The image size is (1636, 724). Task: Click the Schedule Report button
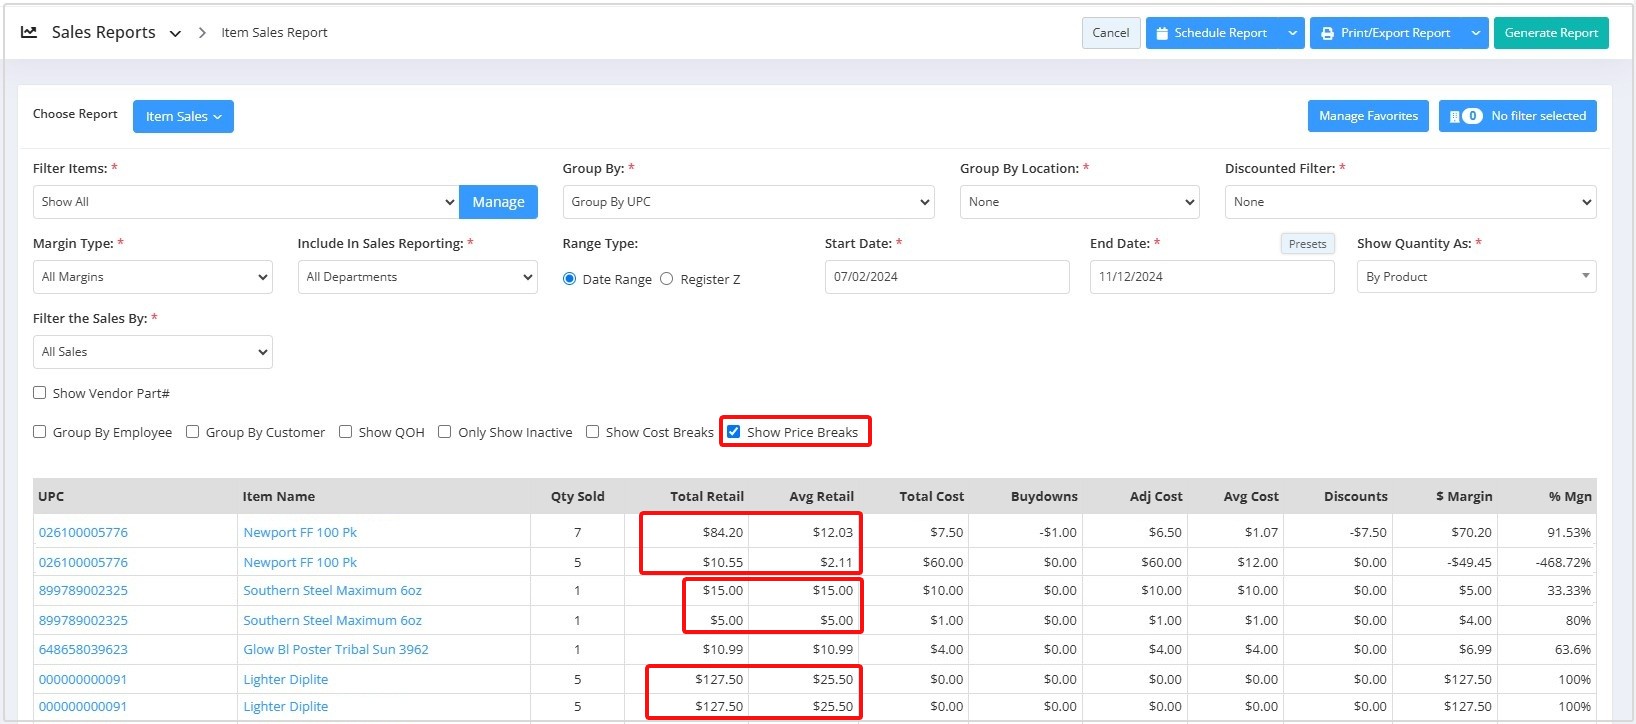tap(1212, 33)
